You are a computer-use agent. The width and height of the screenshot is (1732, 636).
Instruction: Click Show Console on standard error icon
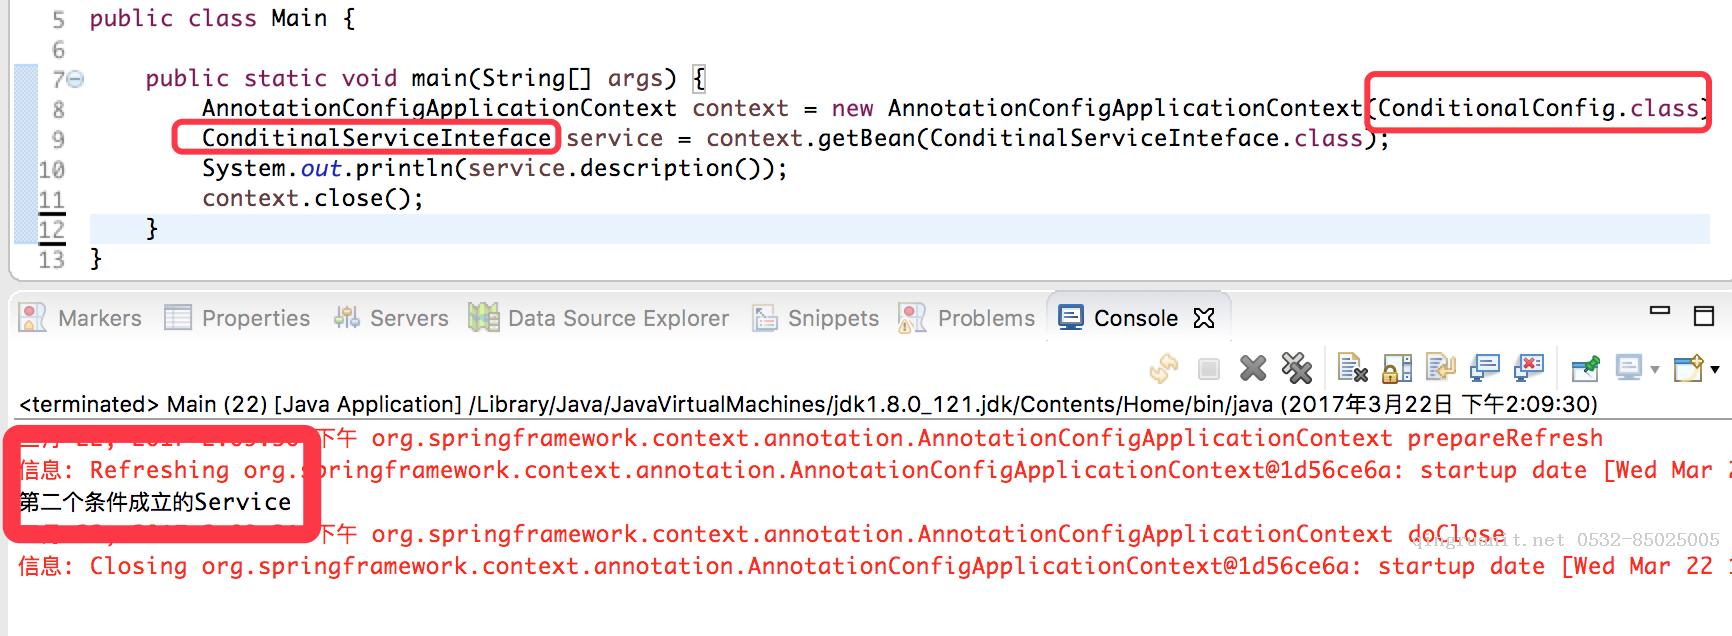click(1529, 369)
